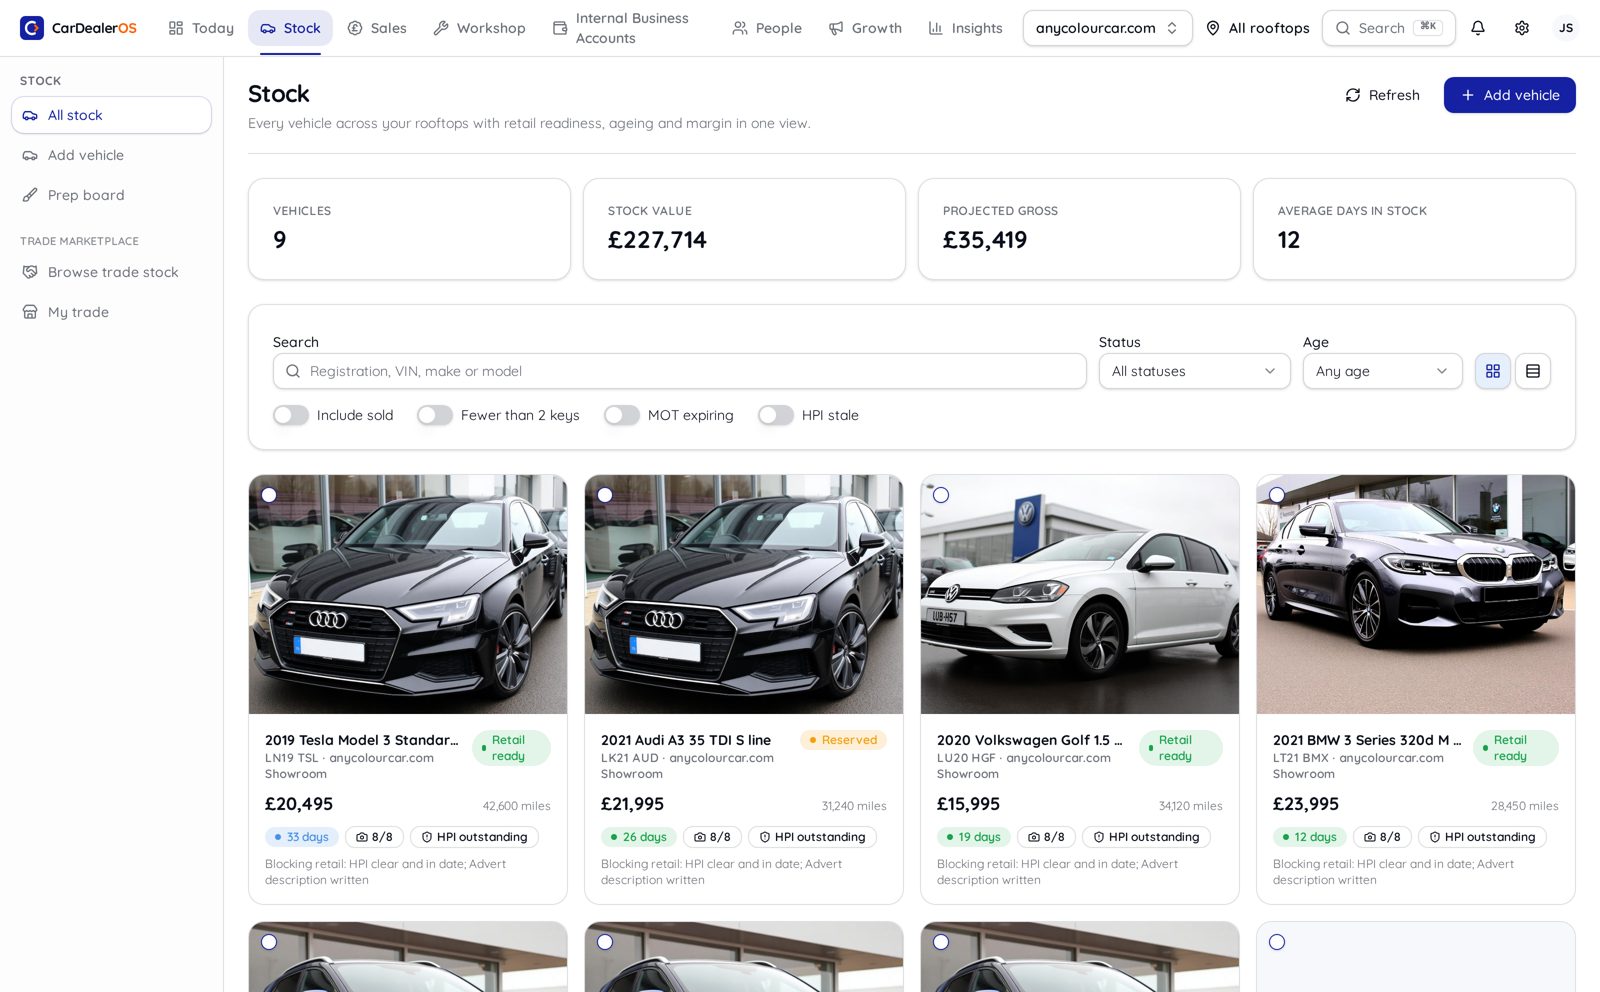Click the Reserved badge on Audi A3
Image resolution: width=1600 pixels, height=992 pixels.
[843, 740]
